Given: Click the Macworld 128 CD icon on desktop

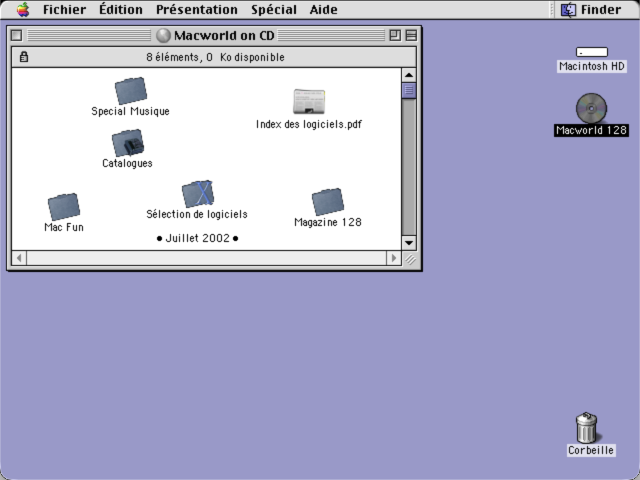Looking at the screenshot, I should point(591,108).
